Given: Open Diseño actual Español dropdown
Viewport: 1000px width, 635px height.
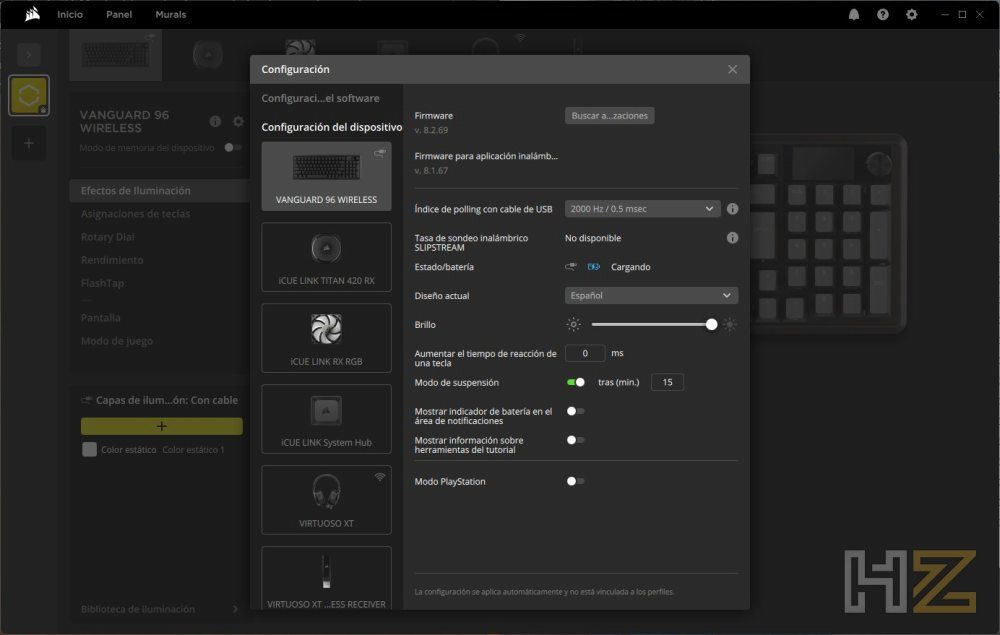Looking at the screenshot, I should [651, 295].
